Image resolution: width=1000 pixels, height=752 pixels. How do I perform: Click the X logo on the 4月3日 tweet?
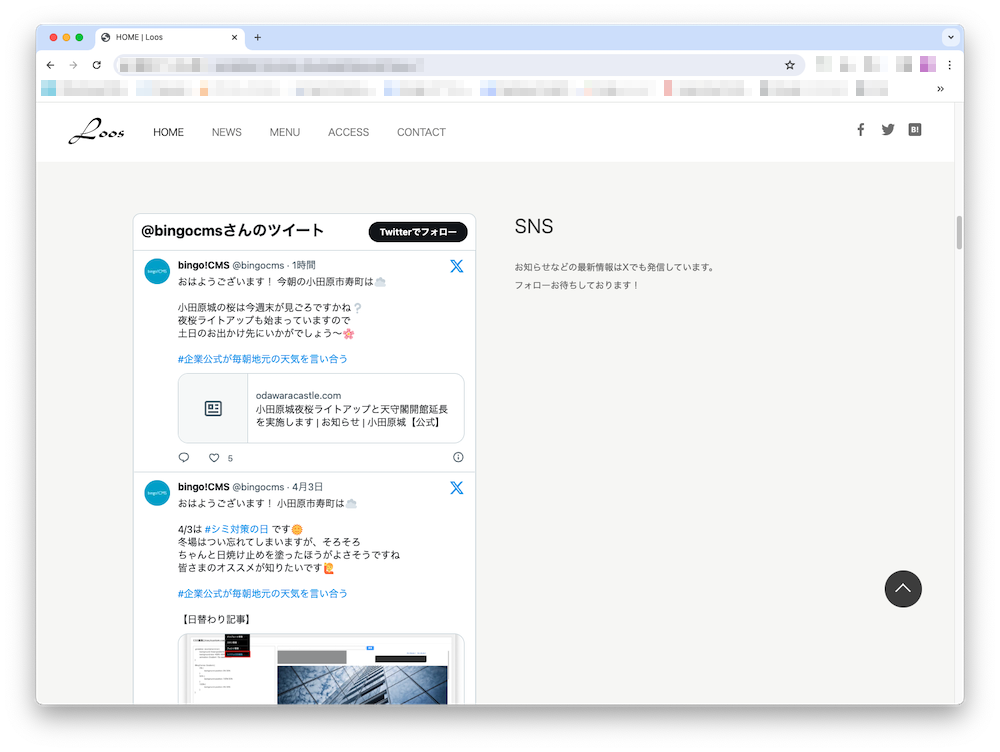[x=457, y=488]
